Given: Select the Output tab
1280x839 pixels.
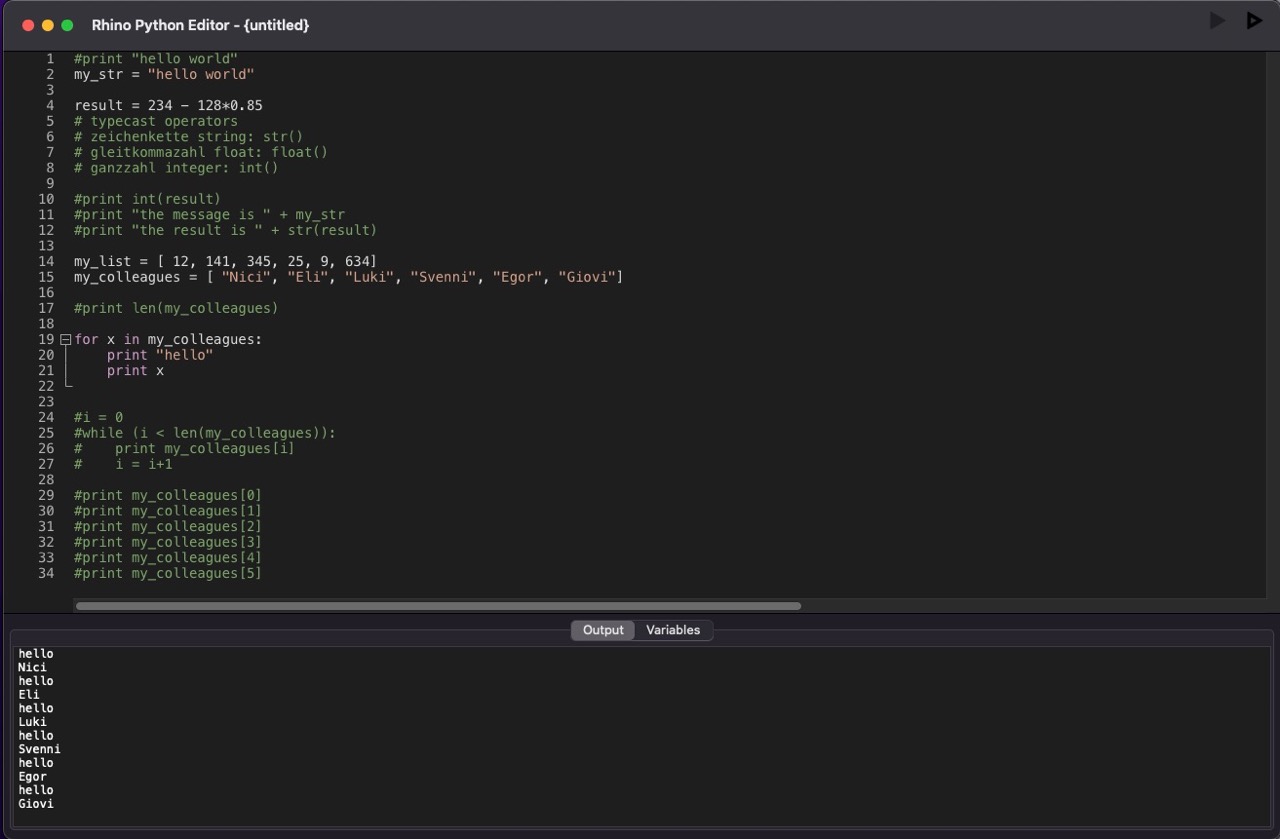Looking at the screenshot, I should 602,630.
